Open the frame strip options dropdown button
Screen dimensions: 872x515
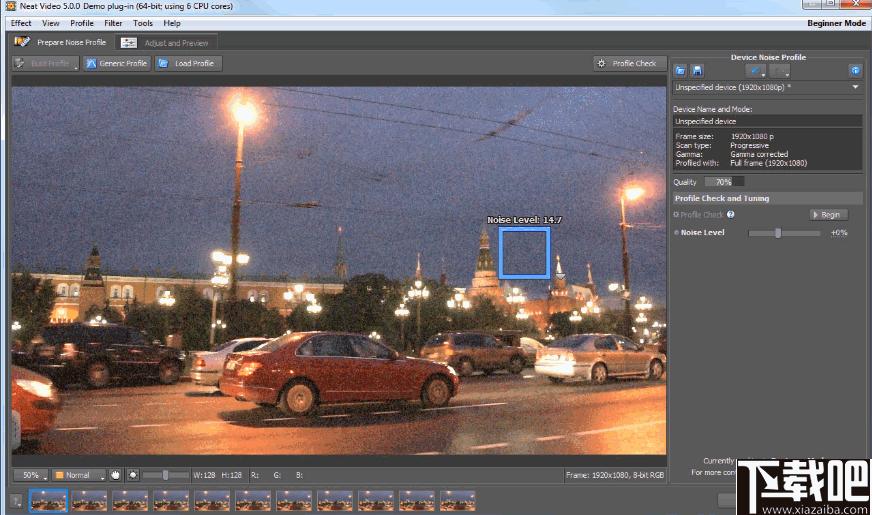[16, 501]
